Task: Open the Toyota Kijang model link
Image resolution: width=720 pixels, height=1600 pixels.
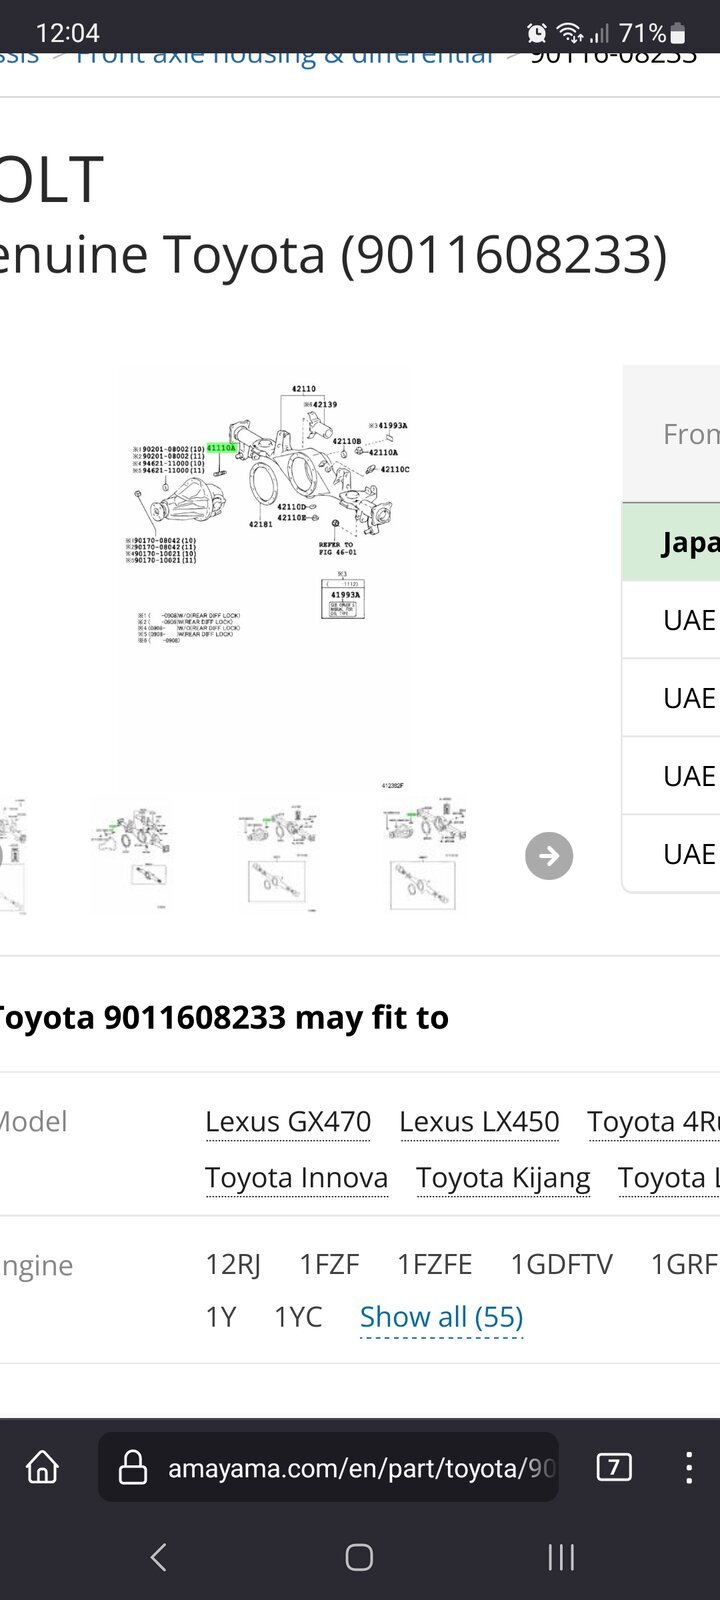Action: click(x=503, y=1178)
